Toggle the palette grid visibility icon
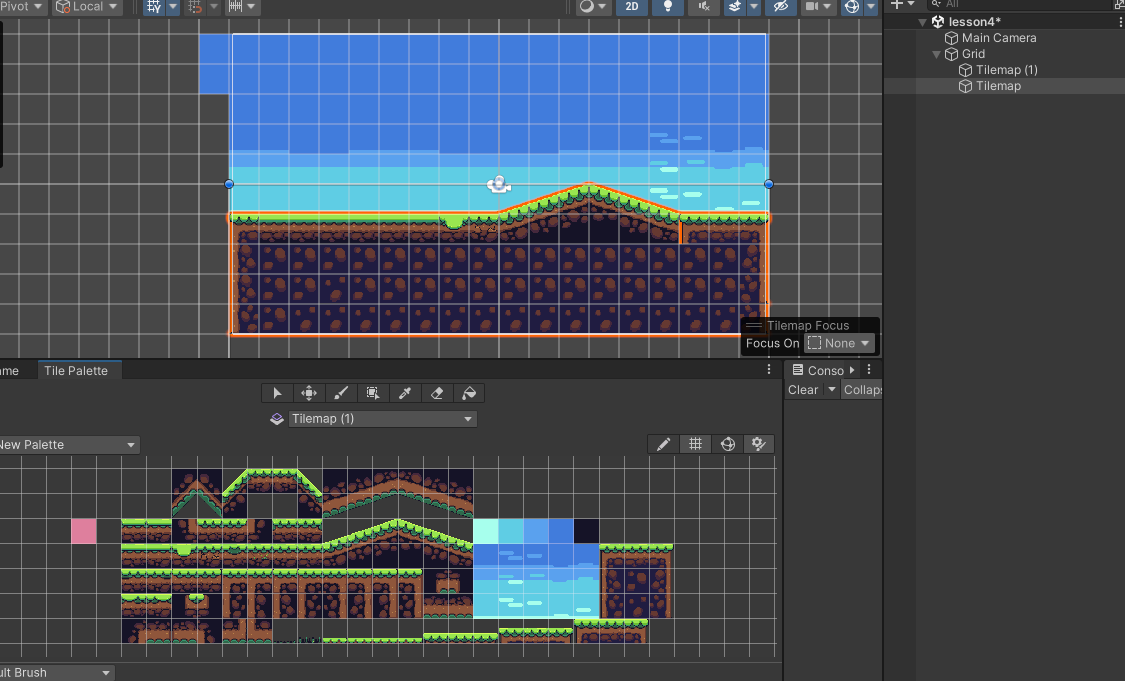The height and width of the screenshot is (681, 1125). click(695, 443)
